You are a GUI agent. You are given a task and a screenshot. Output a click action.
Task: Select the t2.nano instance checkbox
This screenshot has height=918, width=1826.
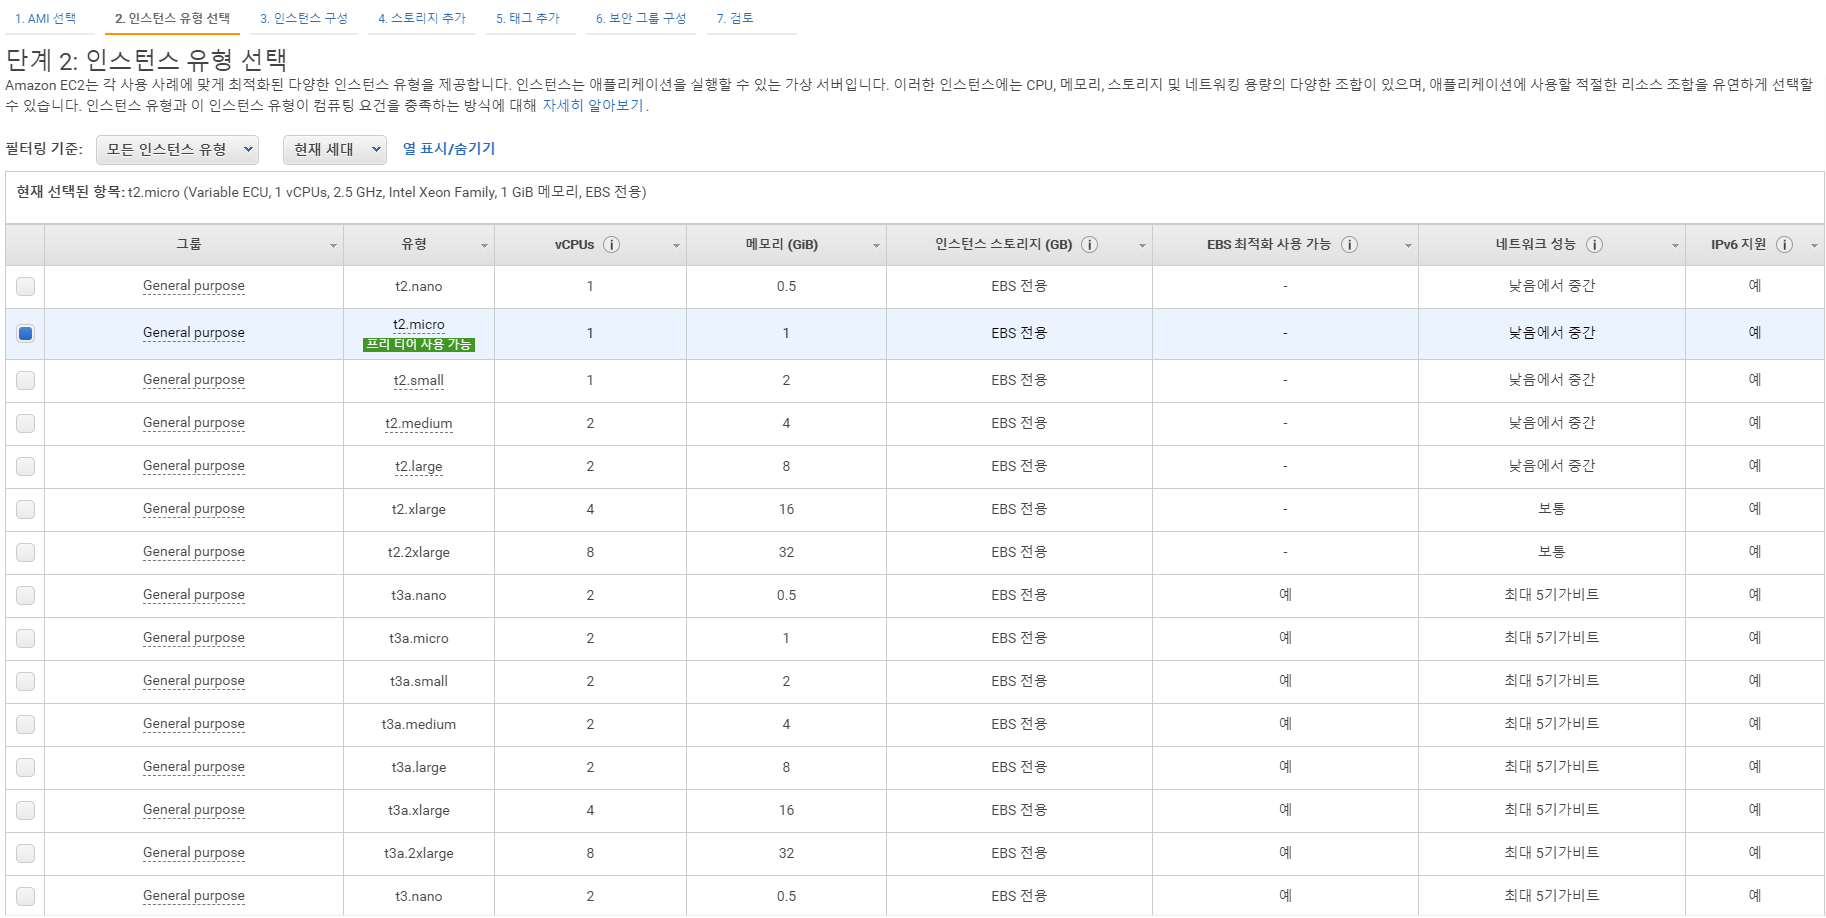point(26,287)
